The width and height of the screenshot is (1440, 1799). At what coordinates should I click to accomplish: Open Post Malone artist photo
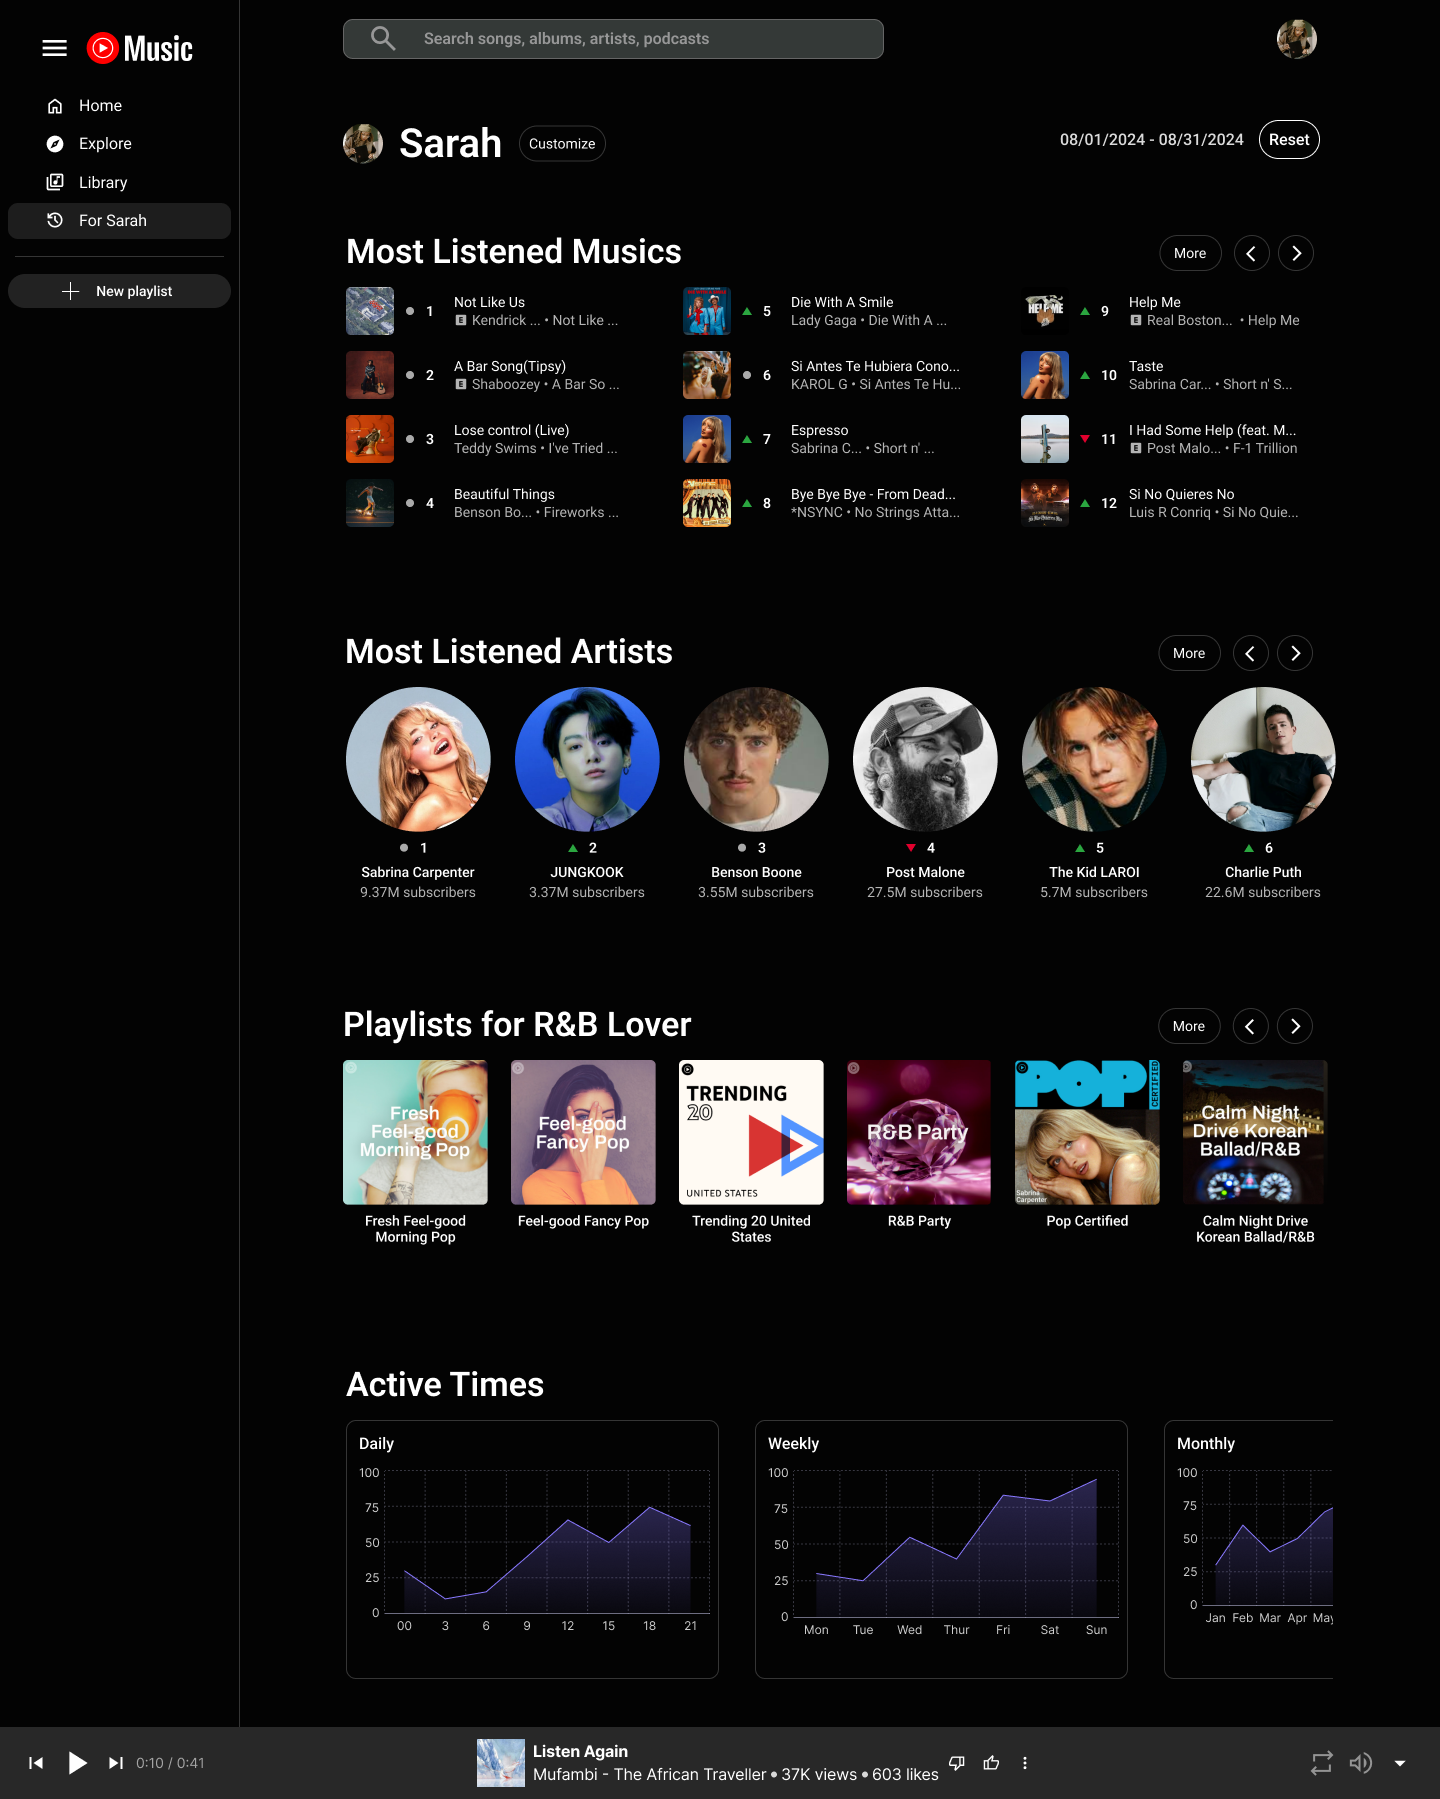pyautogui.click(x=925, y=759)
